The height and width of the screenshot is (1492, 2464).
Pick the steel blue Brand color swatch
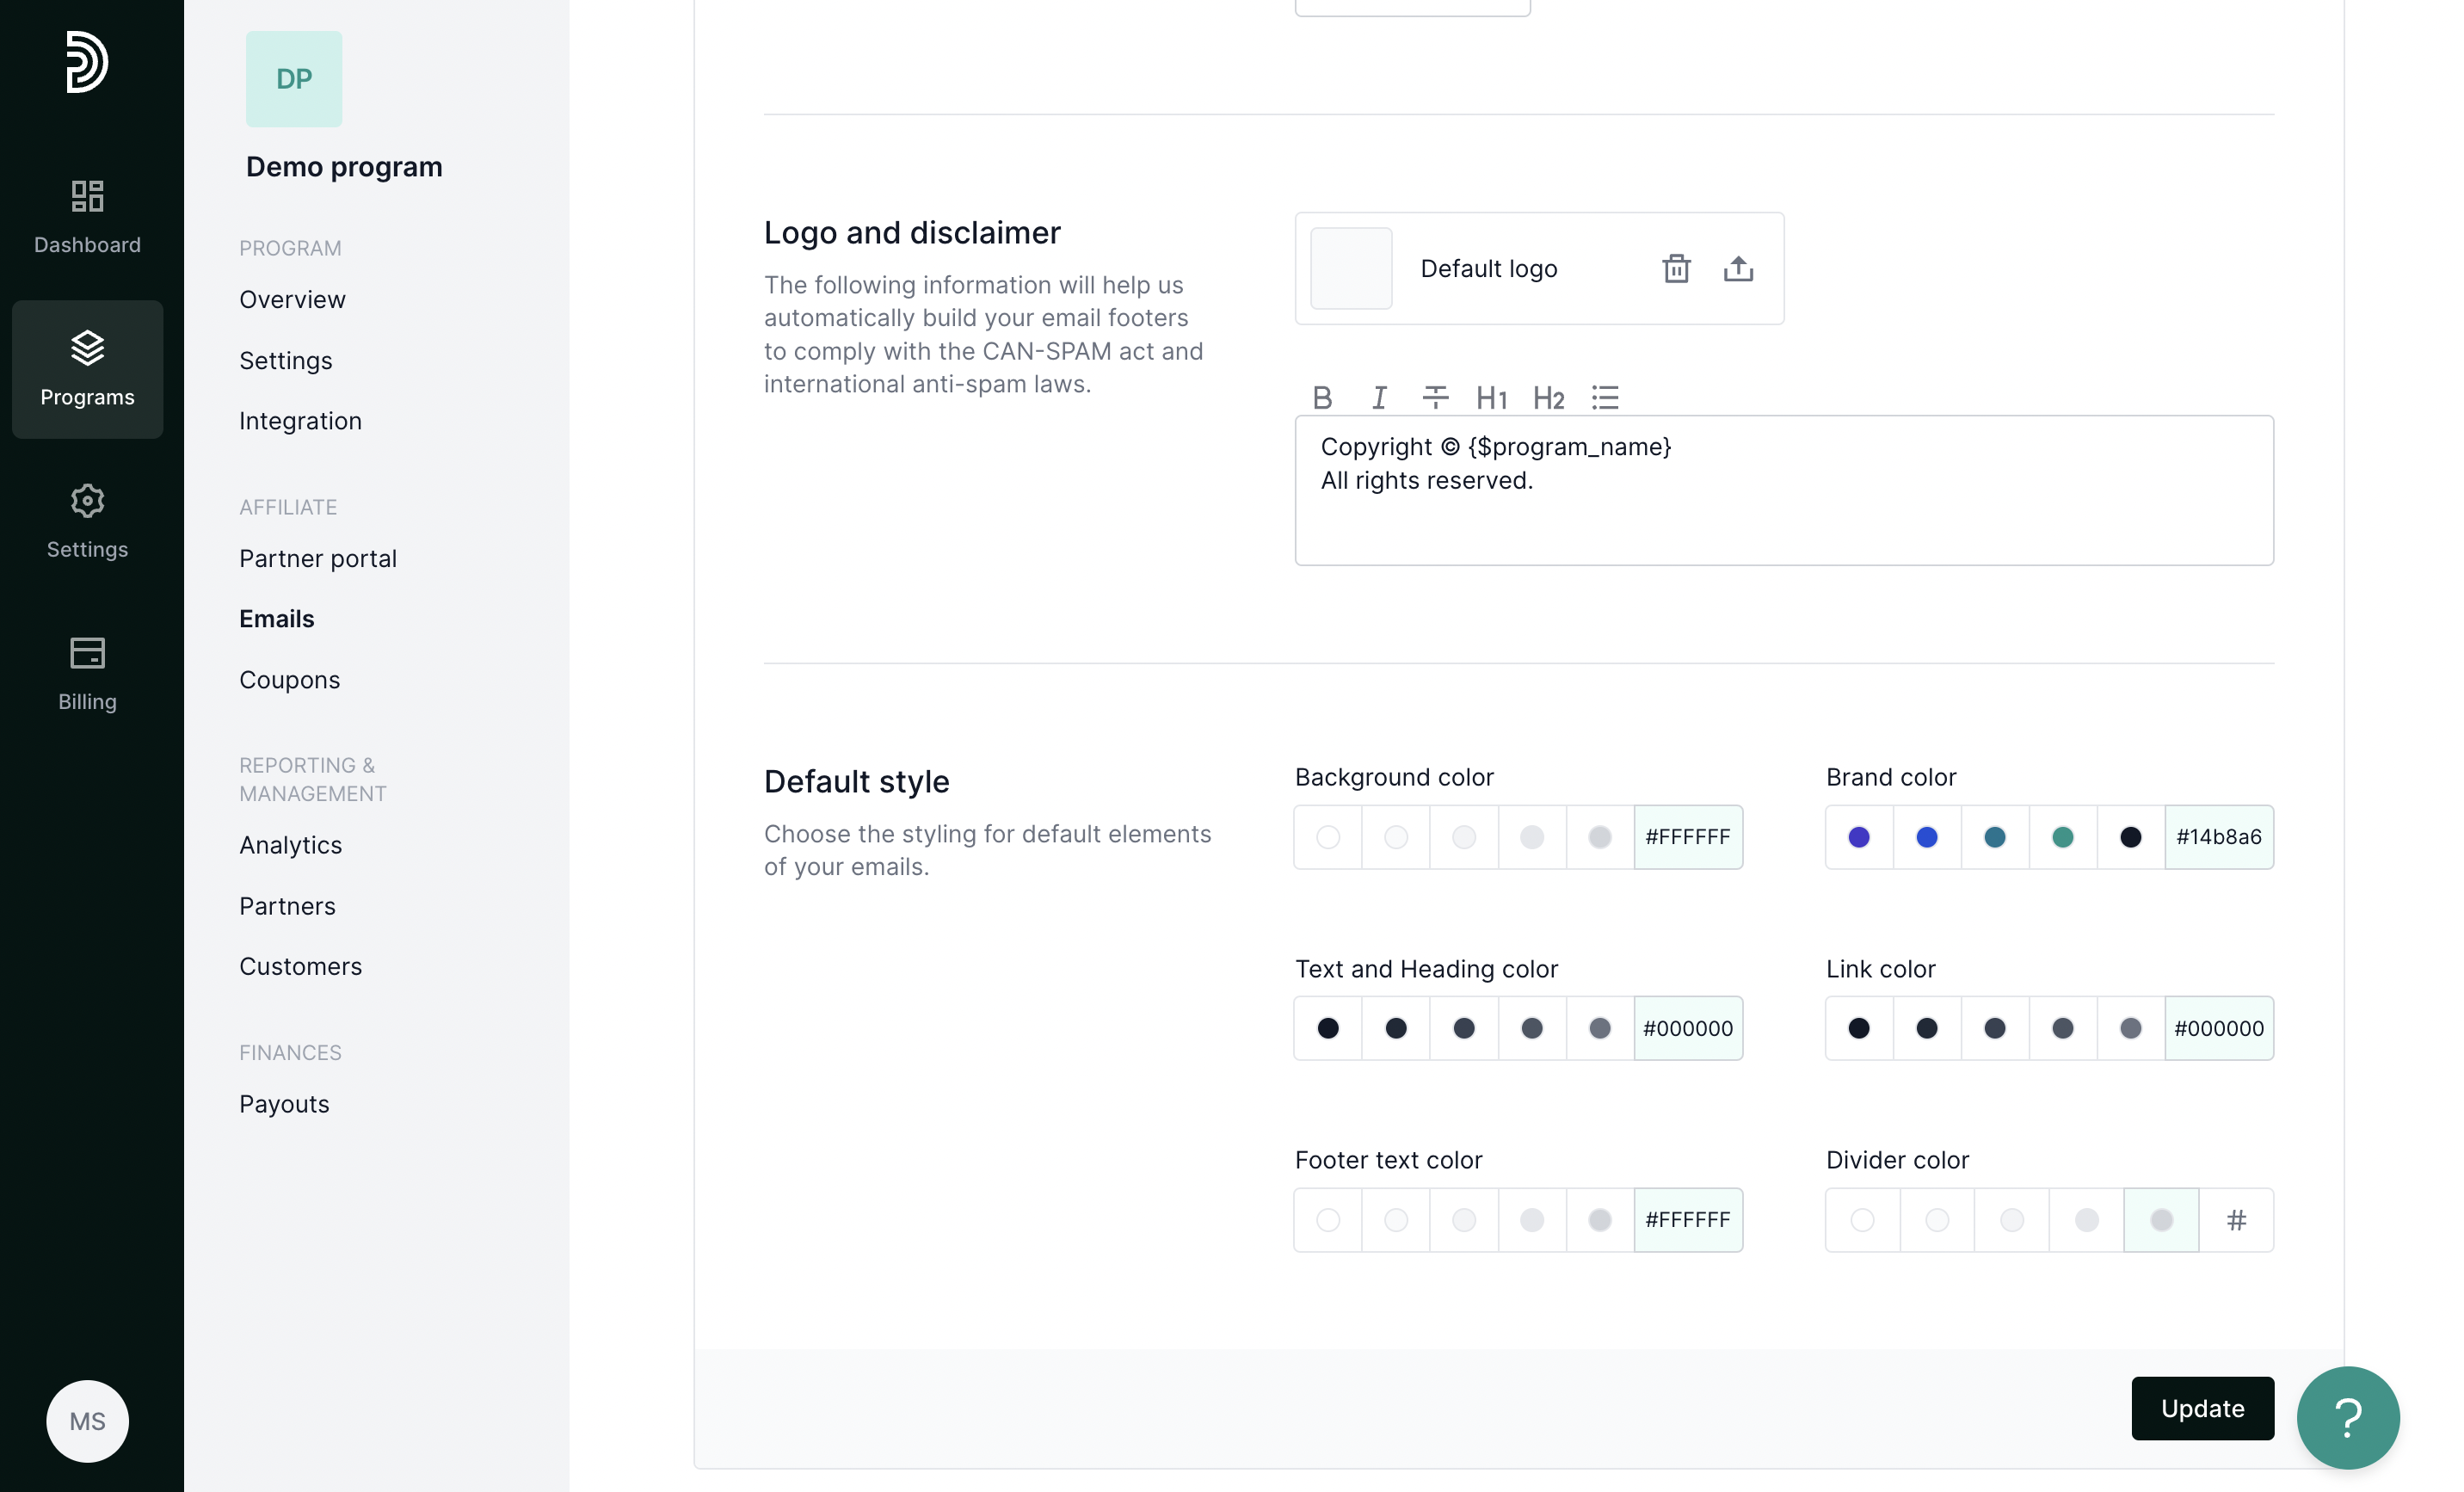pos(1994,836)
